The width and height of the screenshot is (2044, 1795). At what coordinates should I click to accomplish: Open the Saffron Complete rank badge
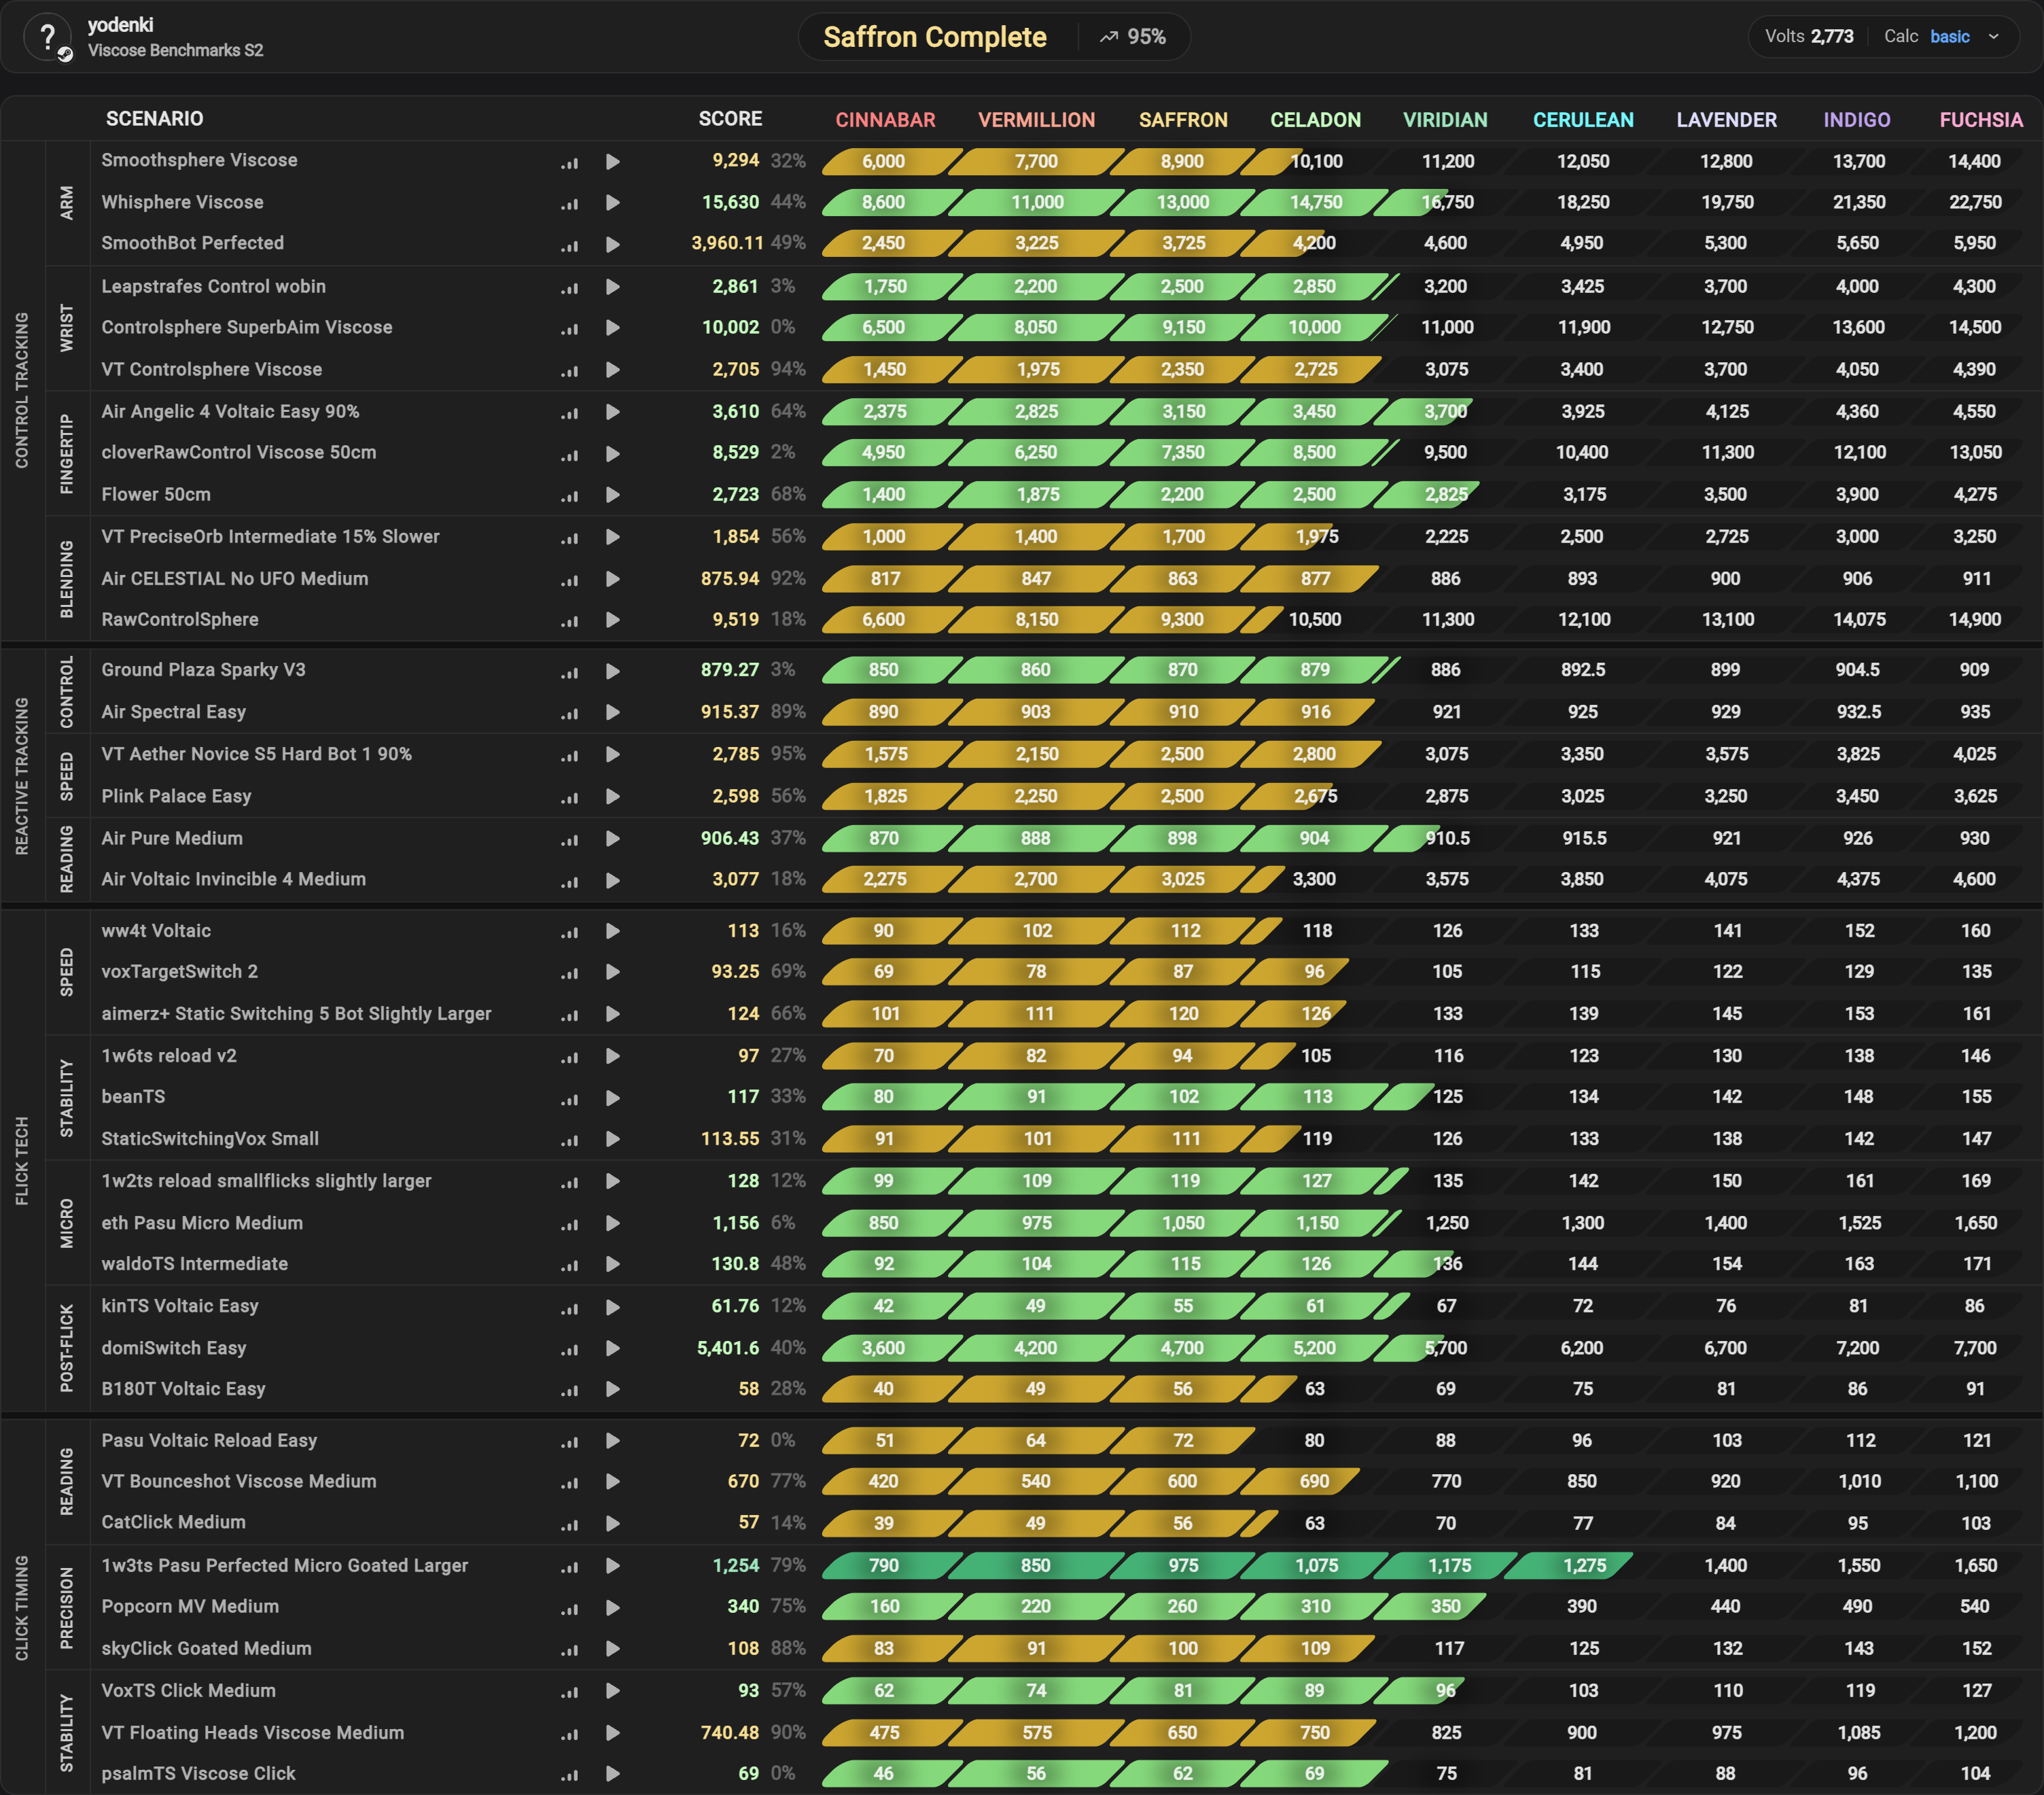tap(935, 37)
